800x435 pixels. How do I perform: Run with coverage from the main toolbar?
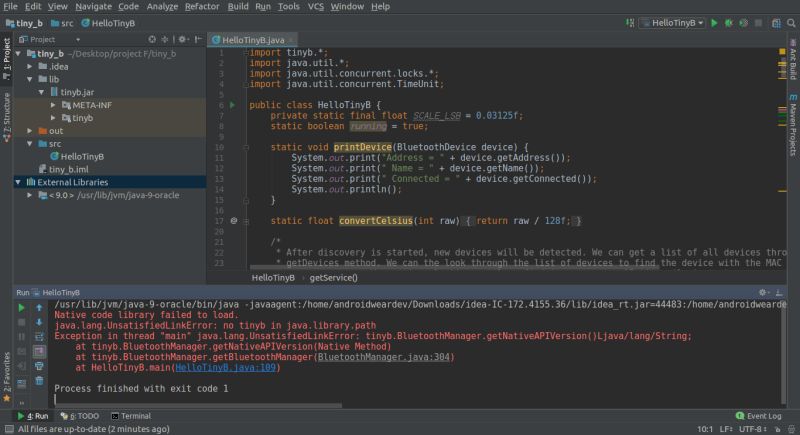(744, 23)
